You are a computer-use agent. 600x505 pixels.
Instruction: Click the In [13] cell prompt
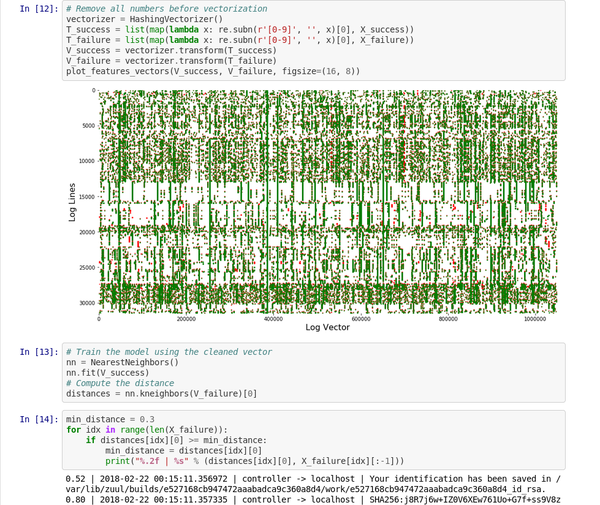pos(39,352)
